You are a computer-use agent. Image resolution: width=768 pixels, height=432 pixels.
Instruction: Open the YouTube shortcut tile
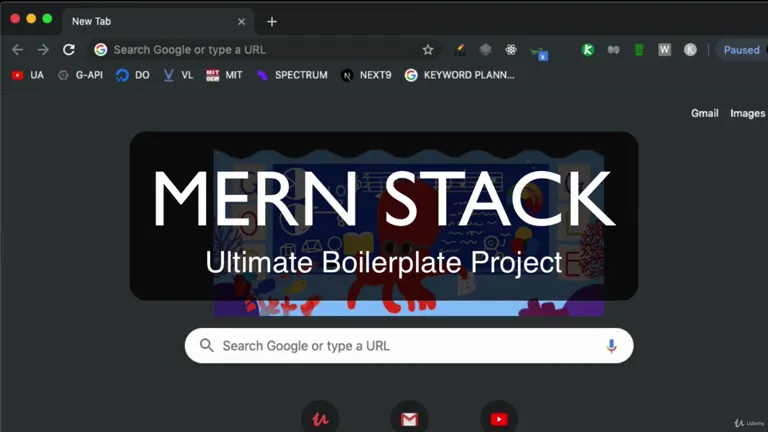coord(499,419)
